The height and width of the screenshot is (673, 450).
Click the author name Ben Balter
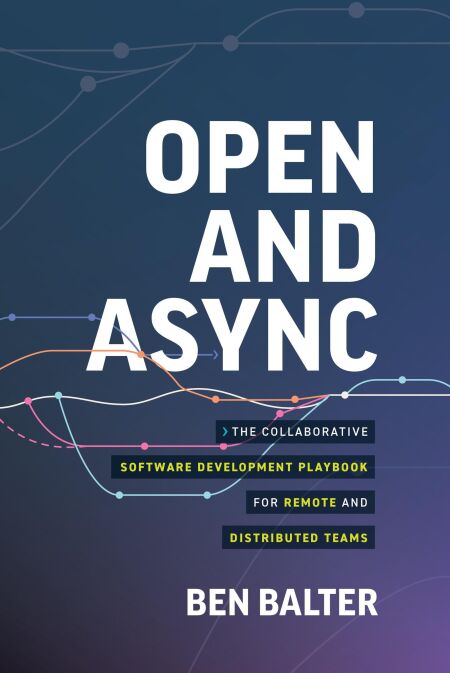pyautogui.click(x=282, y=602)
